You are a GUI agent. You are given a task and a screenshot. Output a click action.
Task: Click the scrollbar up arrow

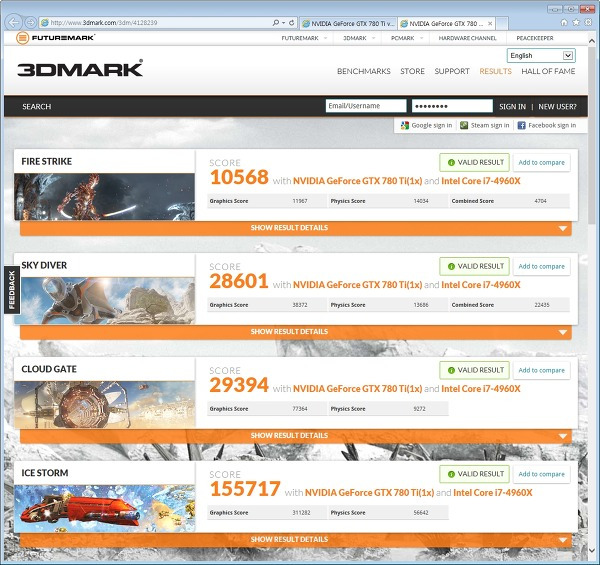click(592, 41)
